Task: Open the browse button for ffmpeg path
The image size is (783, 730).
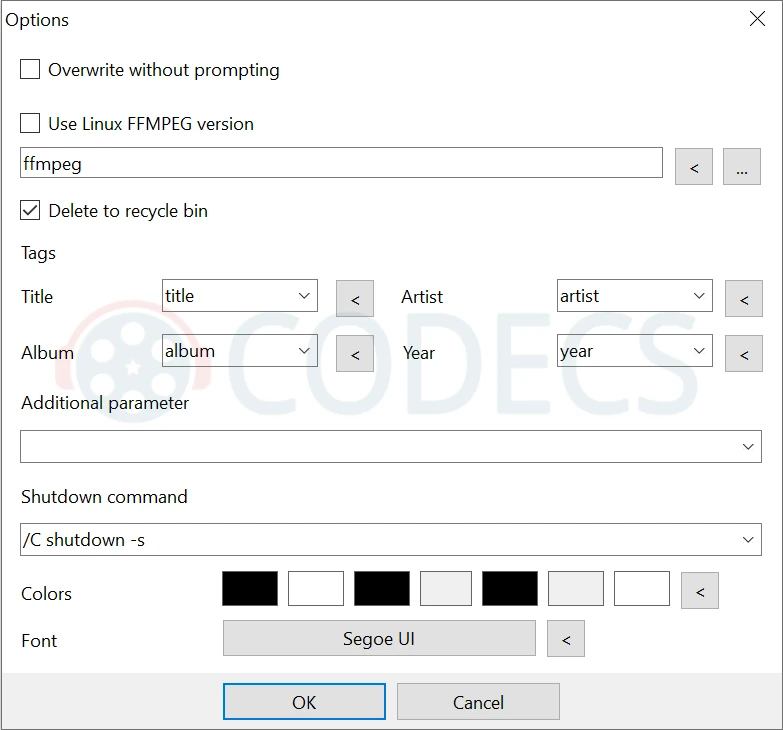Action: pyautogui.click(x=742, y=167)
